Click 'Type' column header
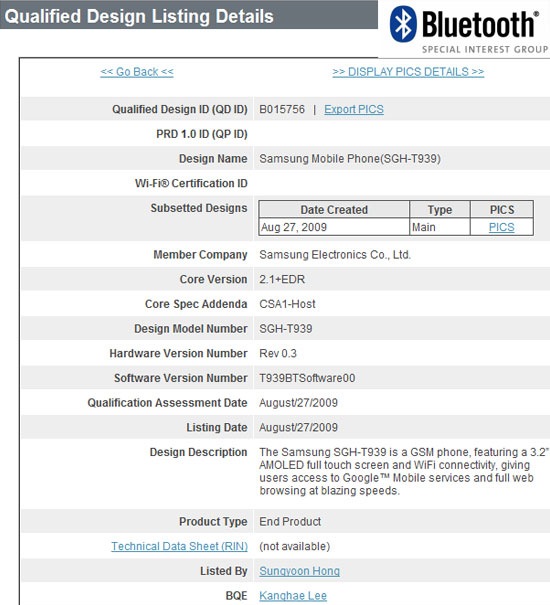Viewport: 550px width, 605px height. (440, 210)
